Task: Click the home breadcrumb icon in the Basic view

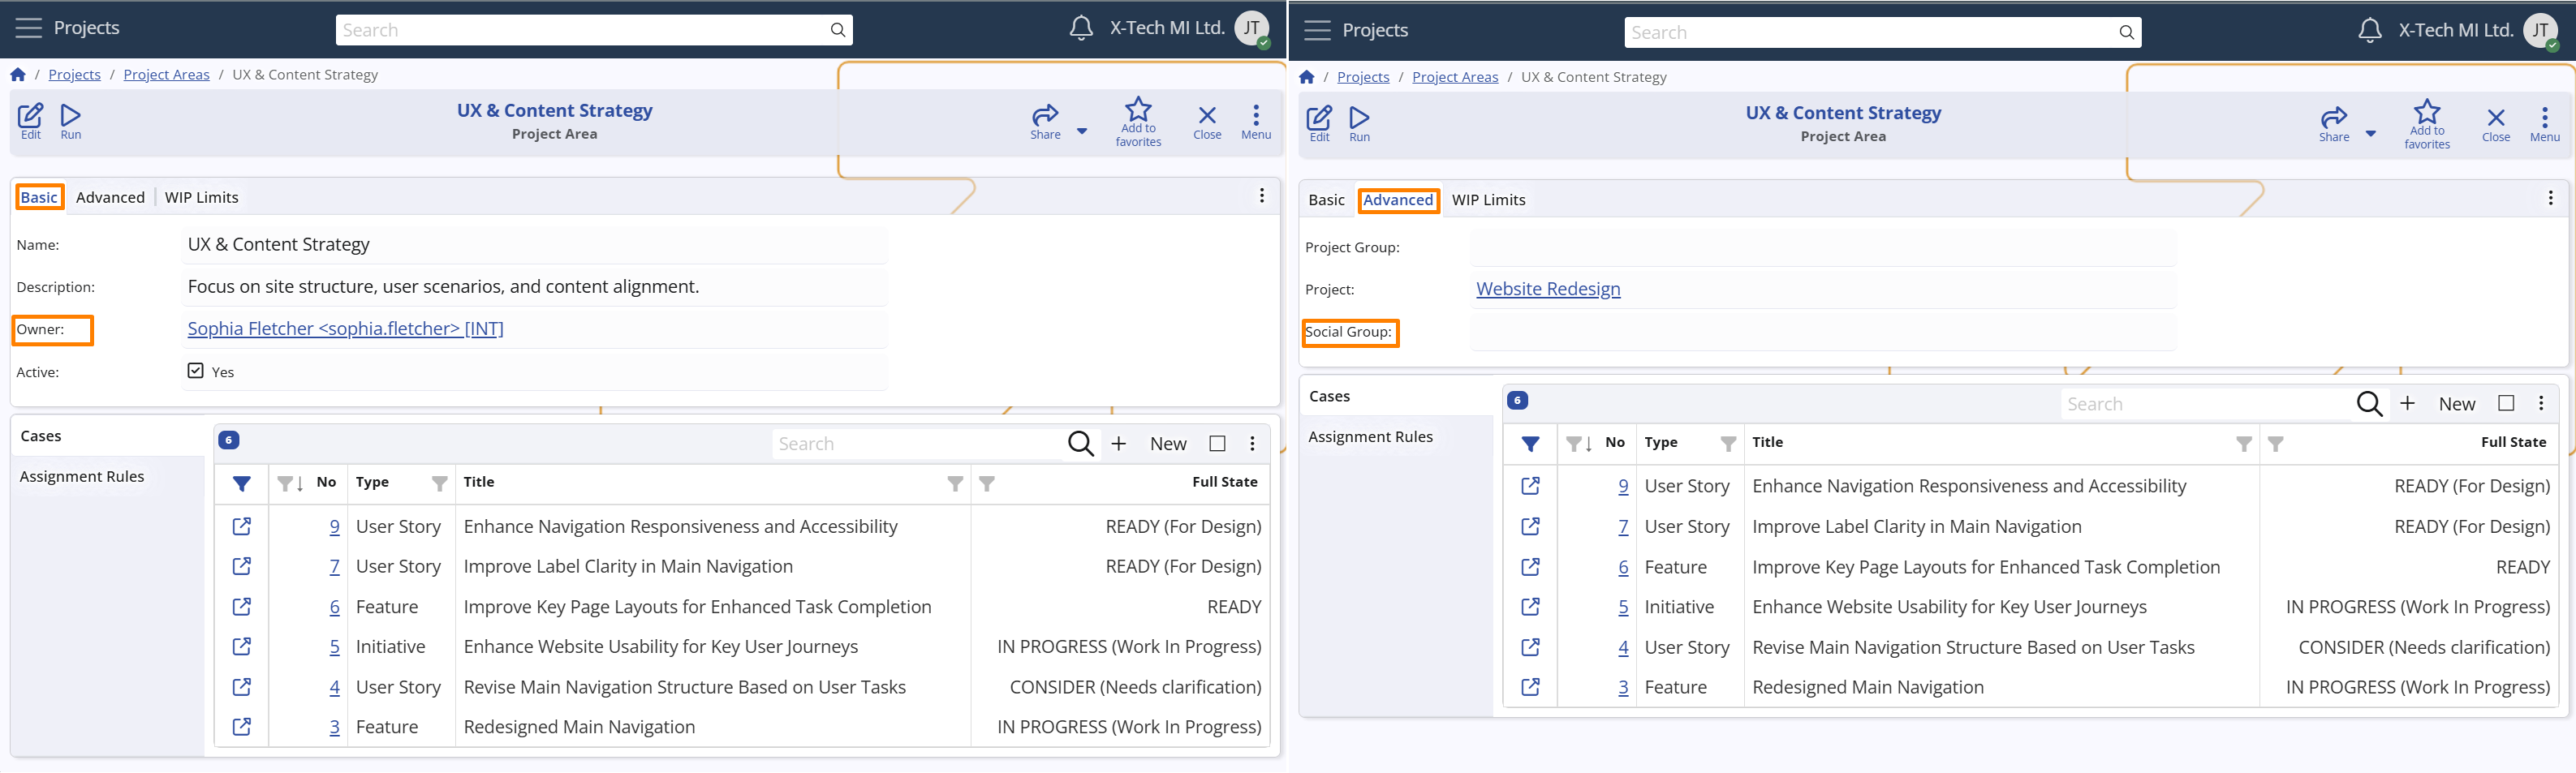Action: tap(18, 75)
